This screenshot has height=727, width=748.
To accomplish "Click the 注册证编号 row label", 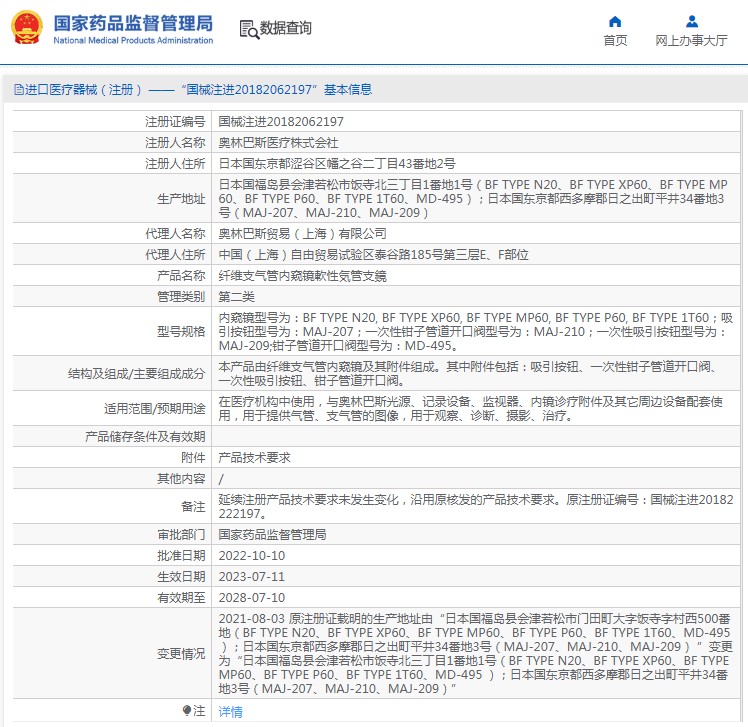I will click(175, 122).
